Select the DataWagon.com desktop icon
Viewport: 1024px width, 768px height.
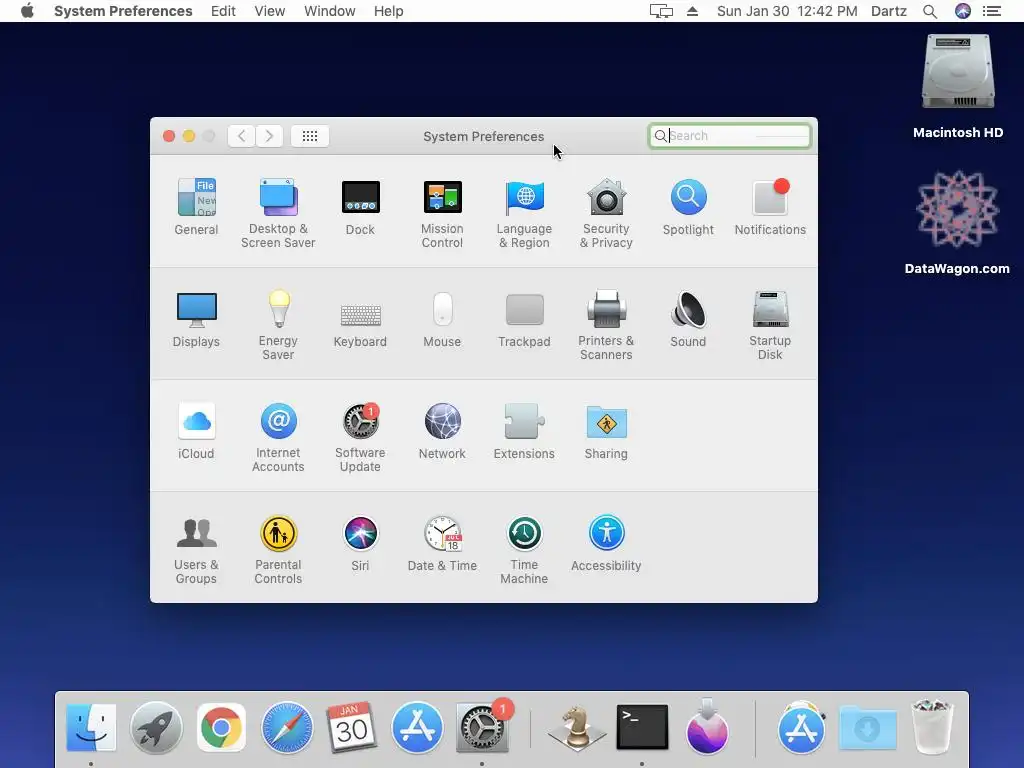[957, 222]
